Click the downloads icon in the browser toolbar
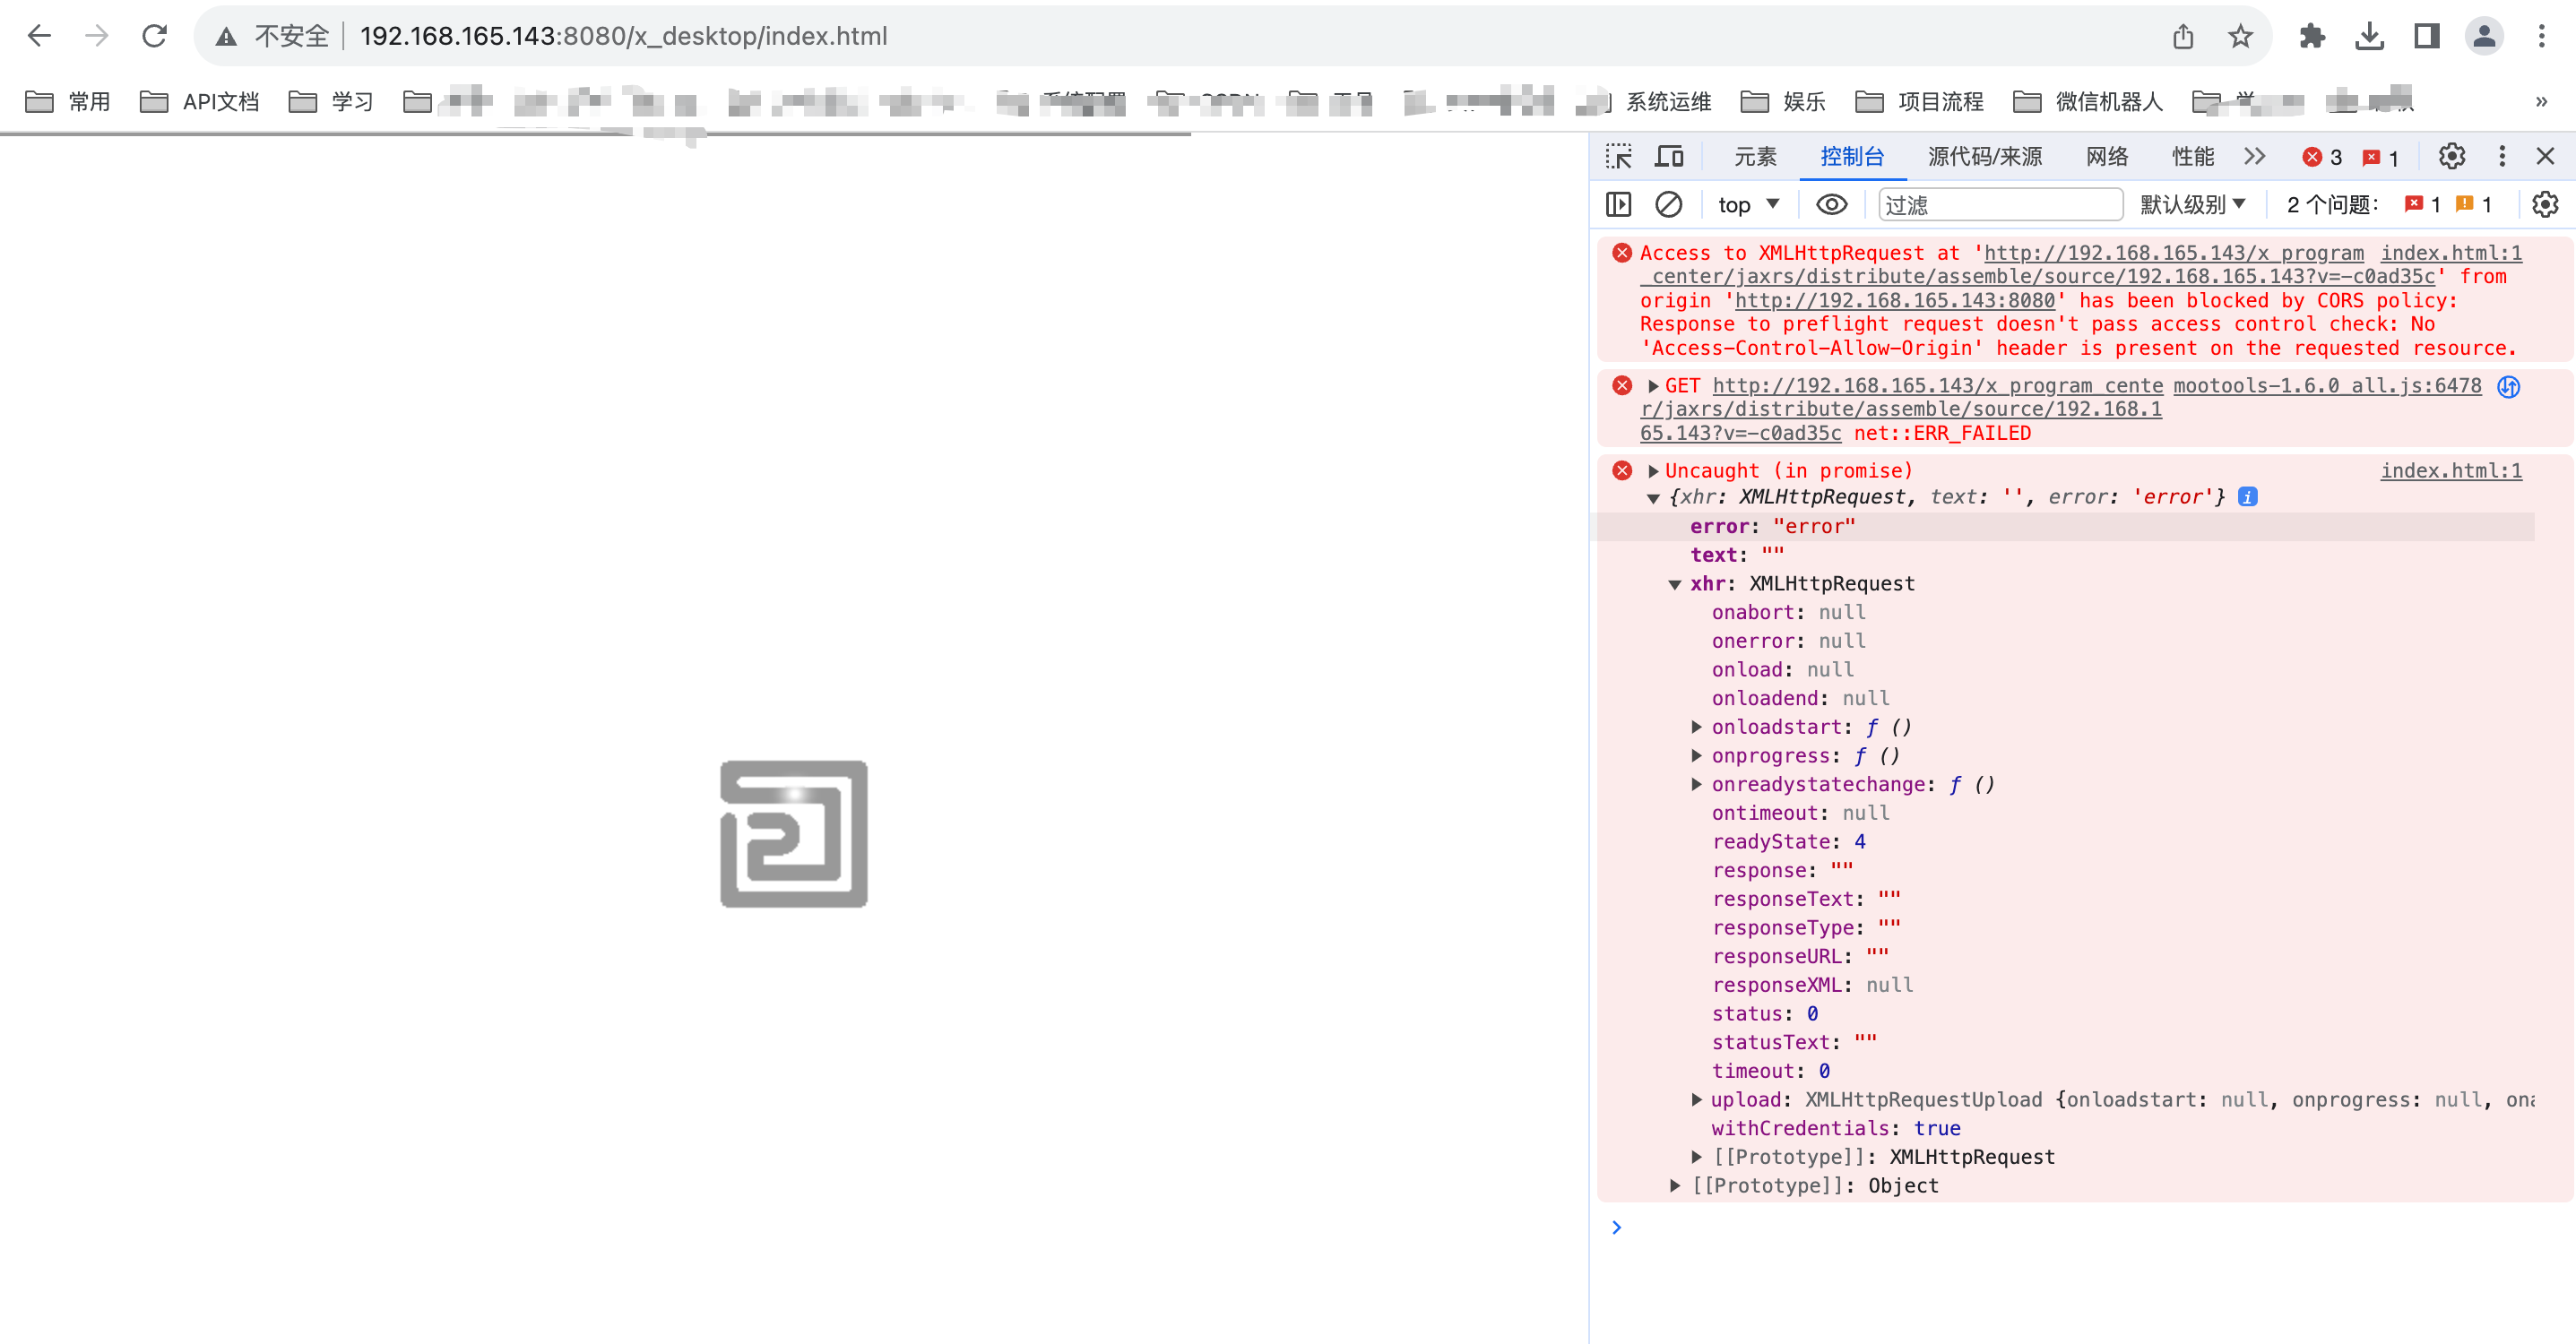 point(2369,37)
